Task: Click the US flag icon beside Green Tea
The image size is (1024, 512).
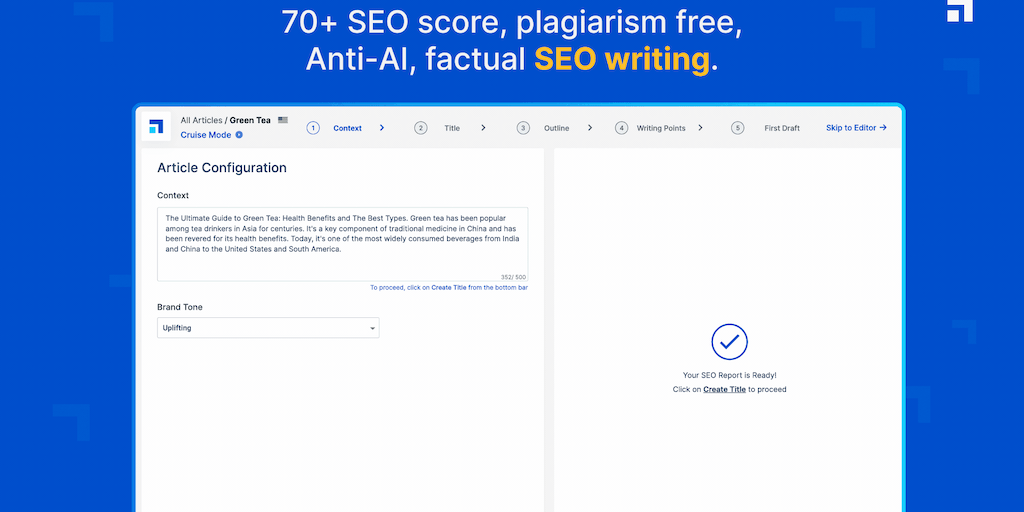Action: coord(283,120)
